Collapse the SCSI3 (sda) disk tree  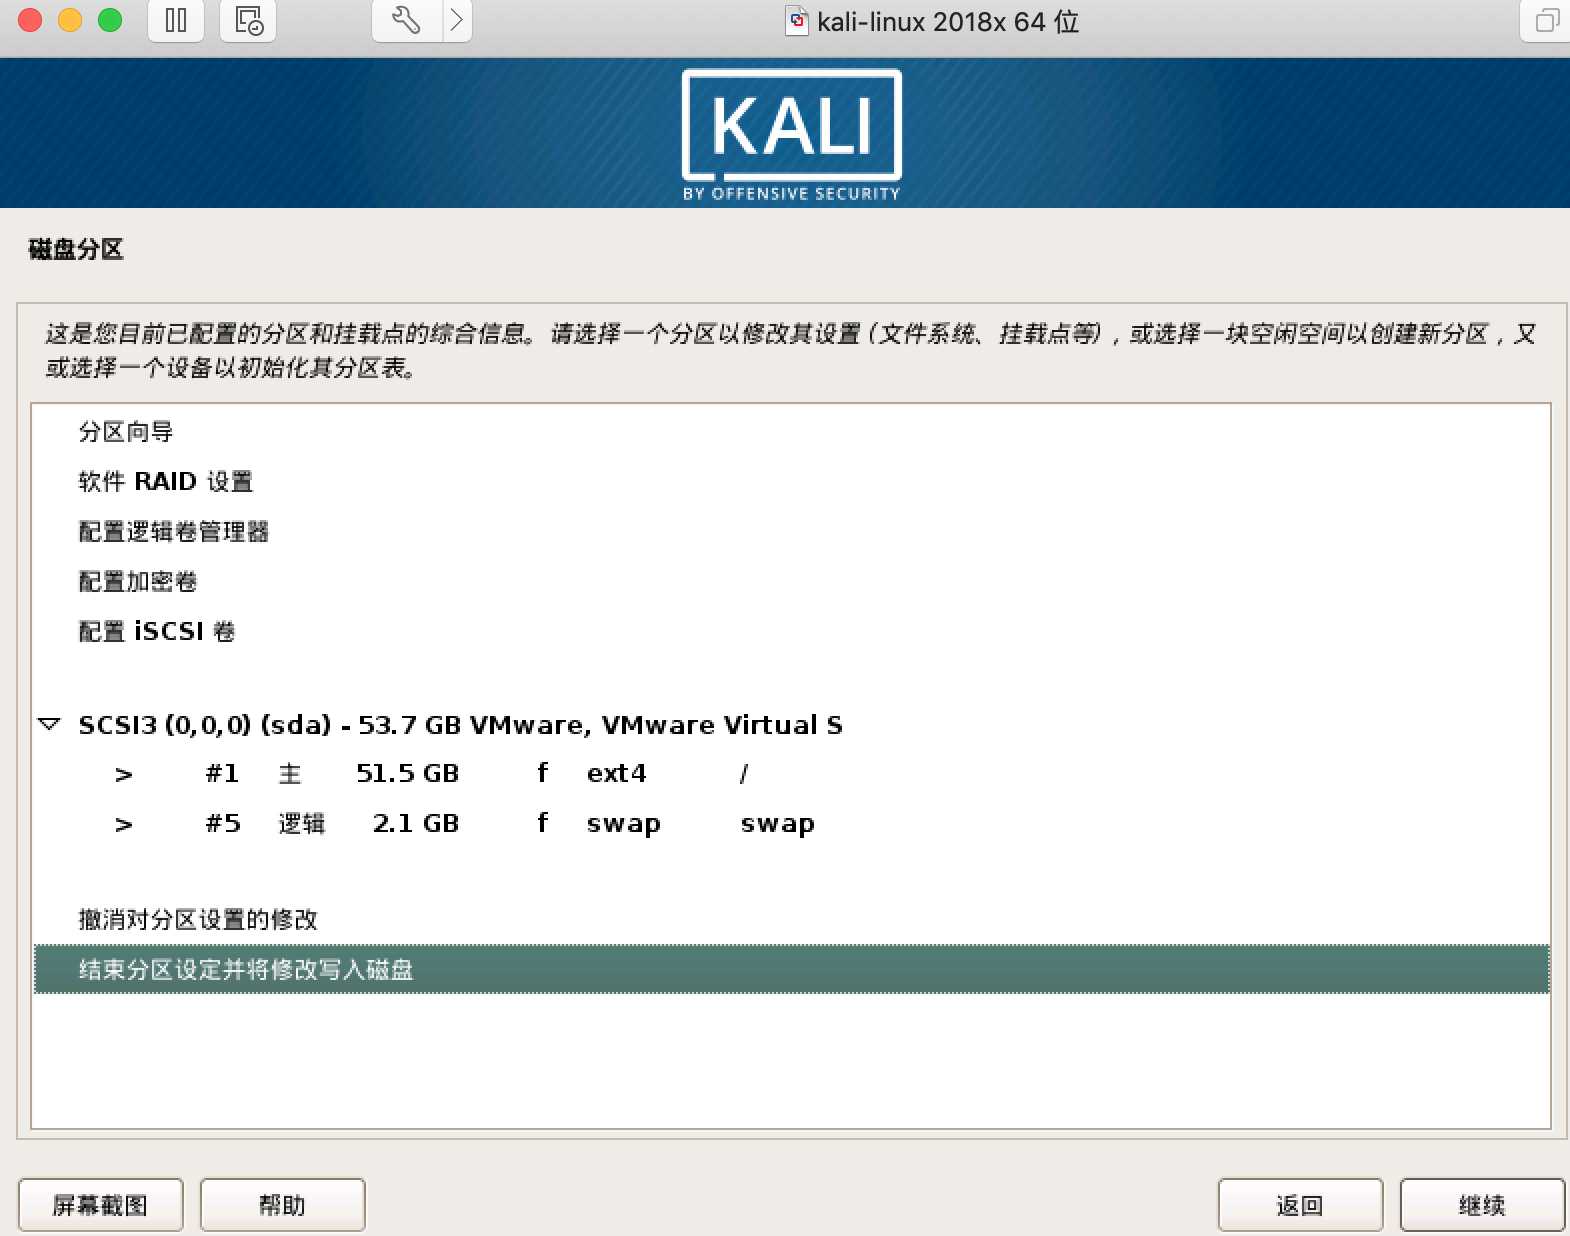pyautogui.click(x=49, y=723)
